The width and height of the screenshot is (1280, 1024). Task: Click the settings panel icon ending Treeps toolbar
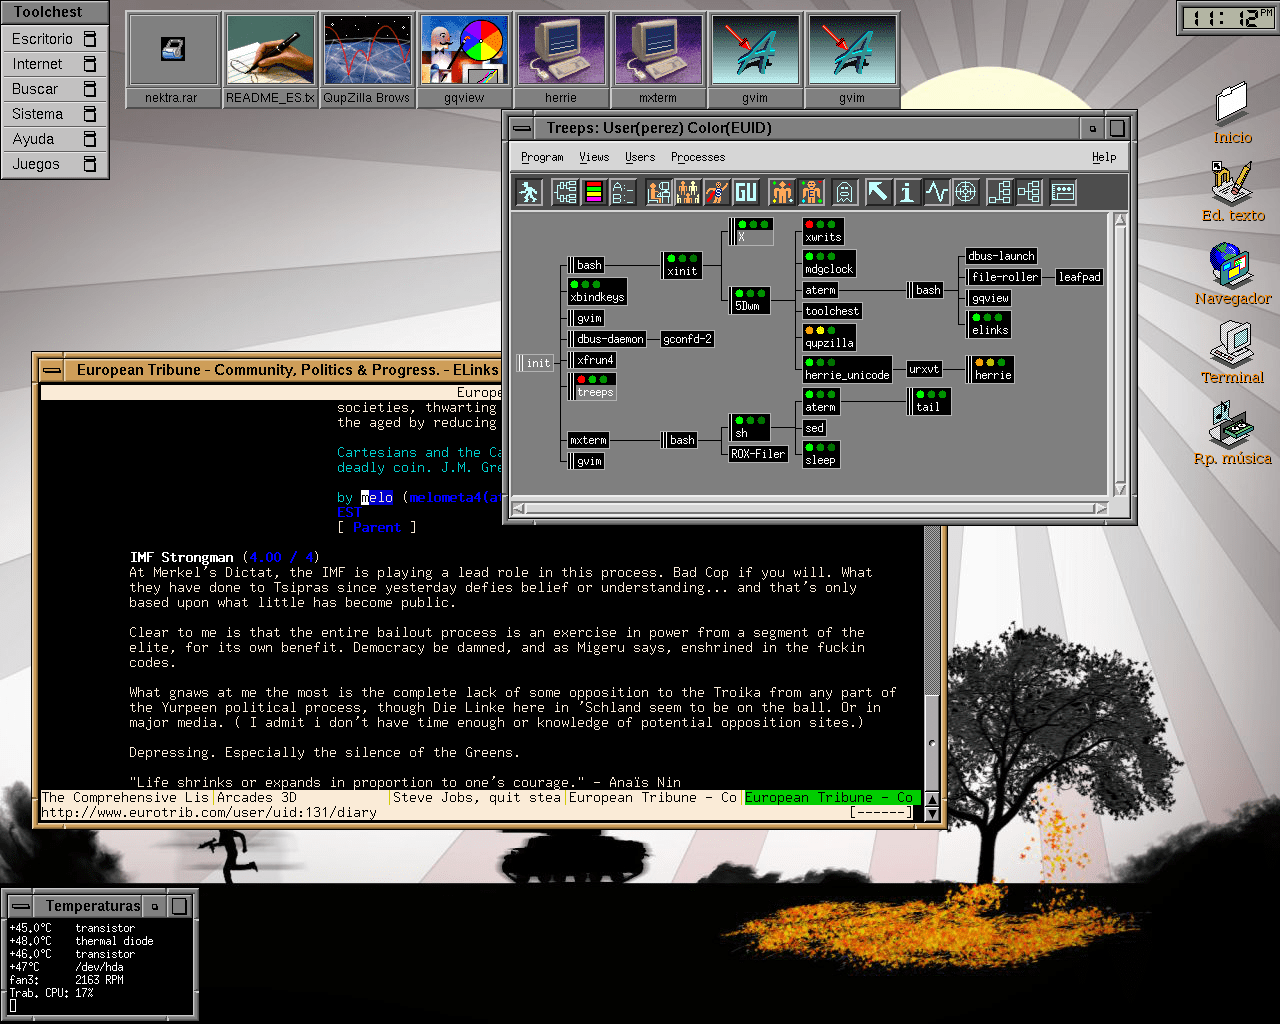point(1063,192)
